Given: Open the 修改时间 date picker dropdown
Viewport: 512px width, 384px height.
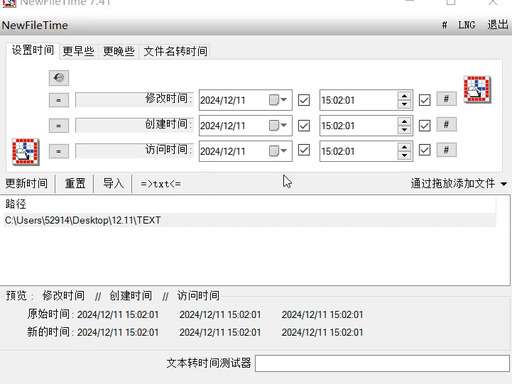Looking at the screenshot, I should click(278, 100).
